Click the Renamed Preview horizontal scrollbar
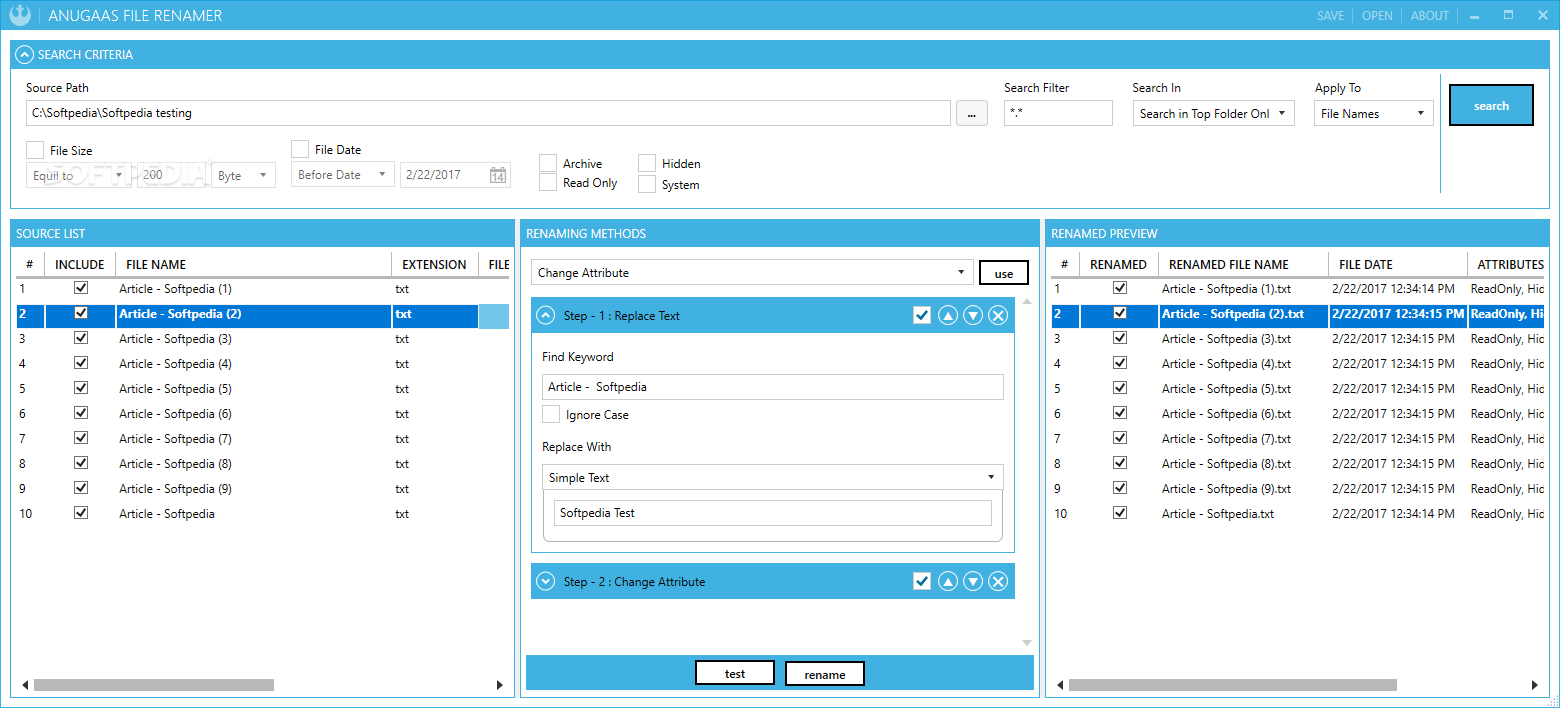Image resolution: width=1560 pixels, height=708 pixels. [x=1232, y=685]
